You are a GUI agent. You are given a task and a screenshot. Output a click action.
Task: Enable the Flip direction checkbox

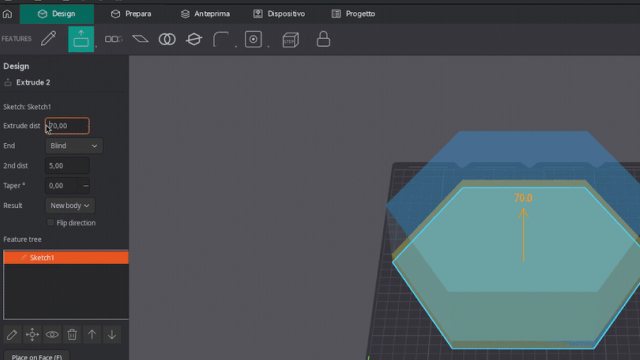click(51, 223)
